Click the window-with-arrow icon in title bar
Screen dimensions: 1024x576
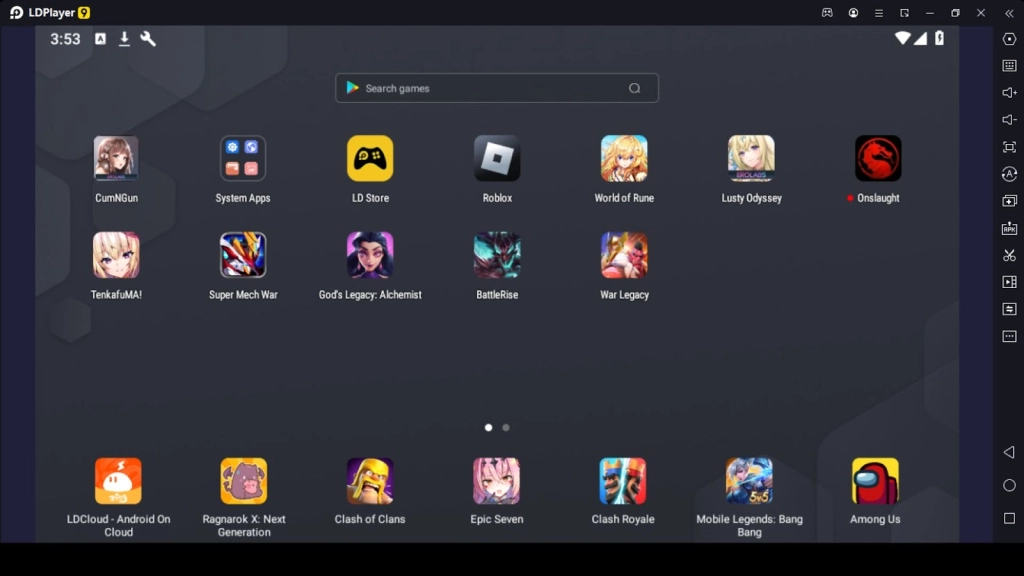[904, 12]
